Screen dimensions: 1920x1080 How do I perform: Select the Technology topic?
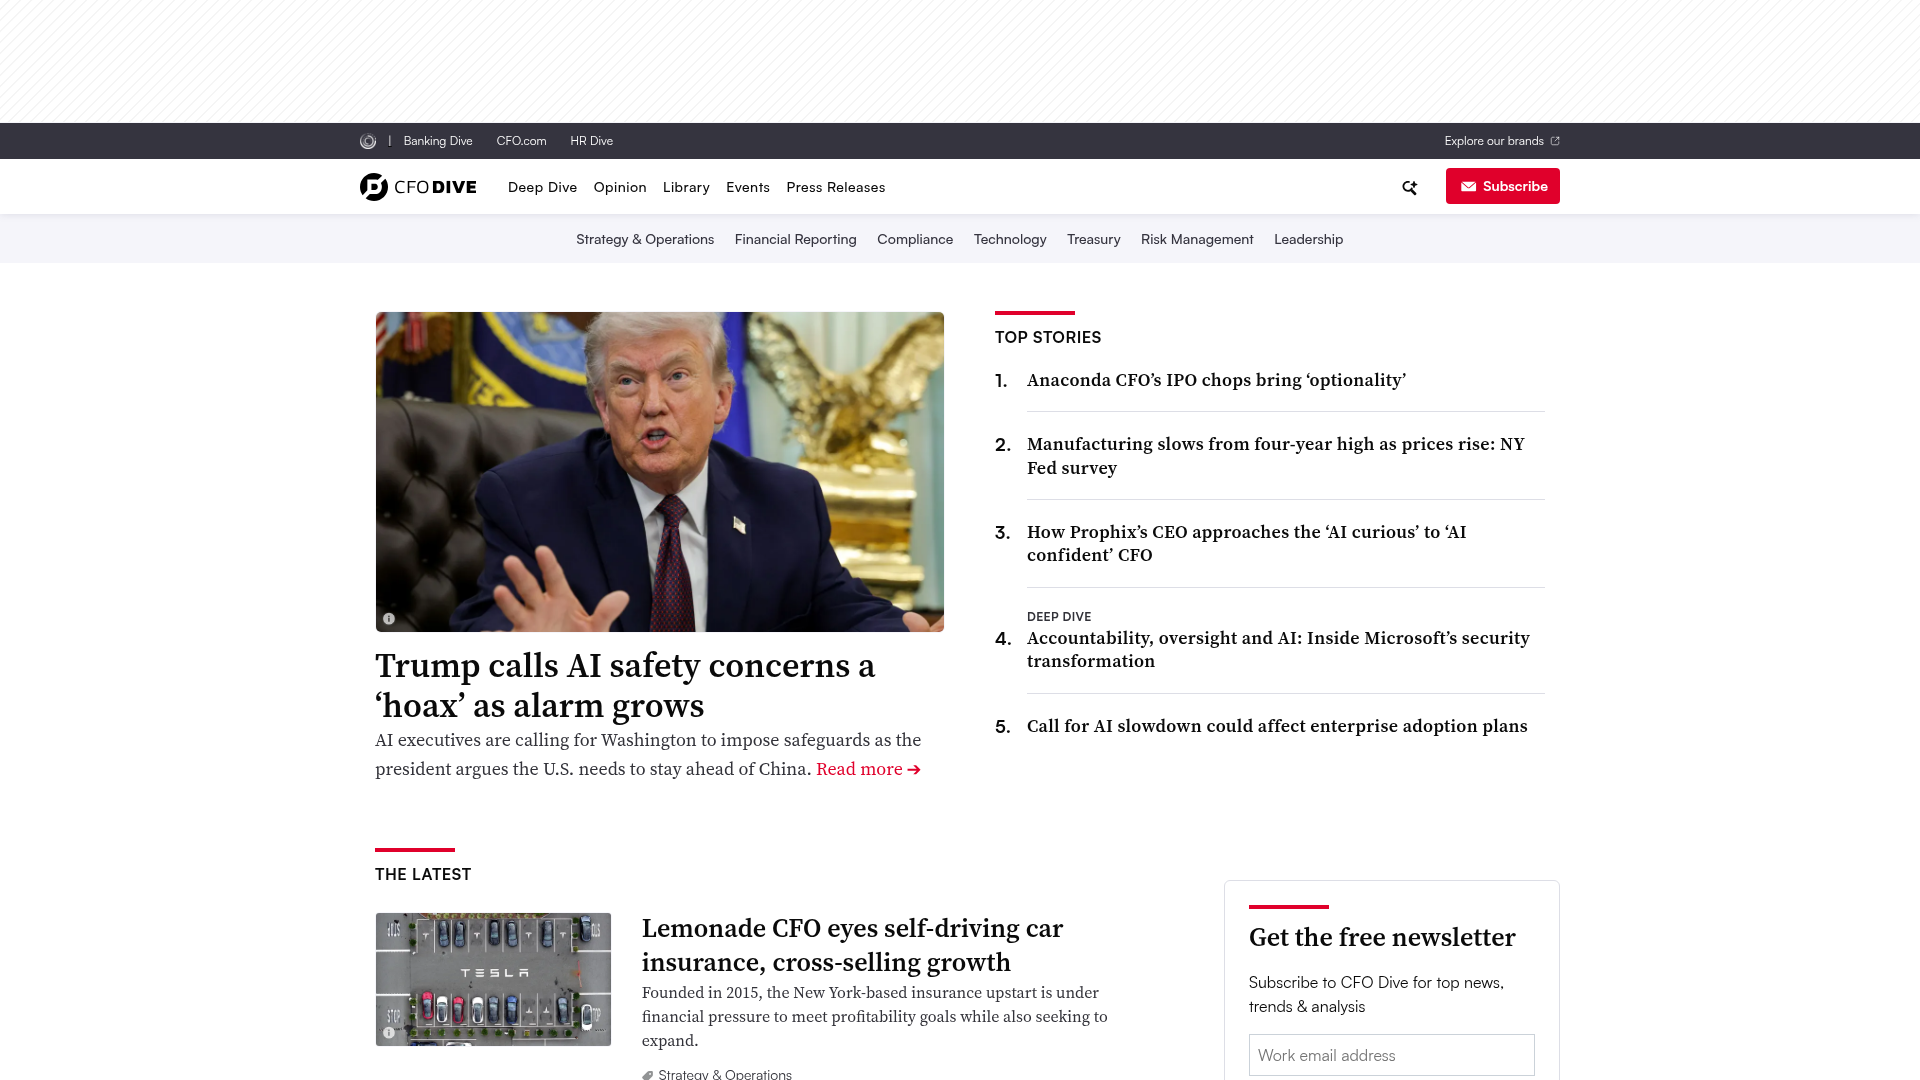(1010, 239)
